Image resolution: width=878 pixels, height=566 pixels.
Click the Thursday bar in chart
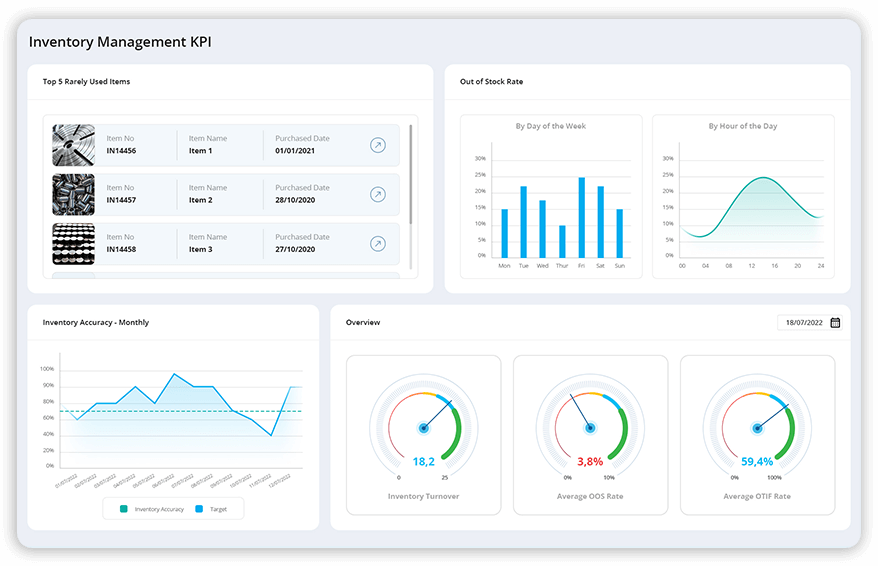click(562, 241)
